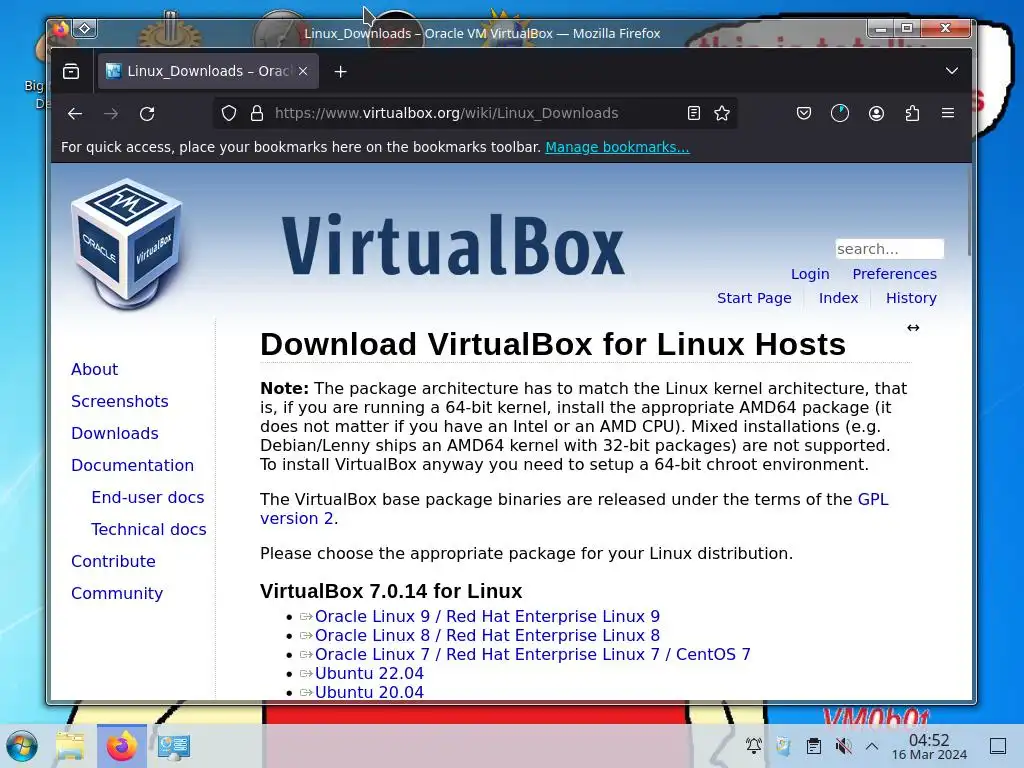Select the Firefox taskbar icon
Viewport: 1024px width, 768px height.
pos(121,746)
